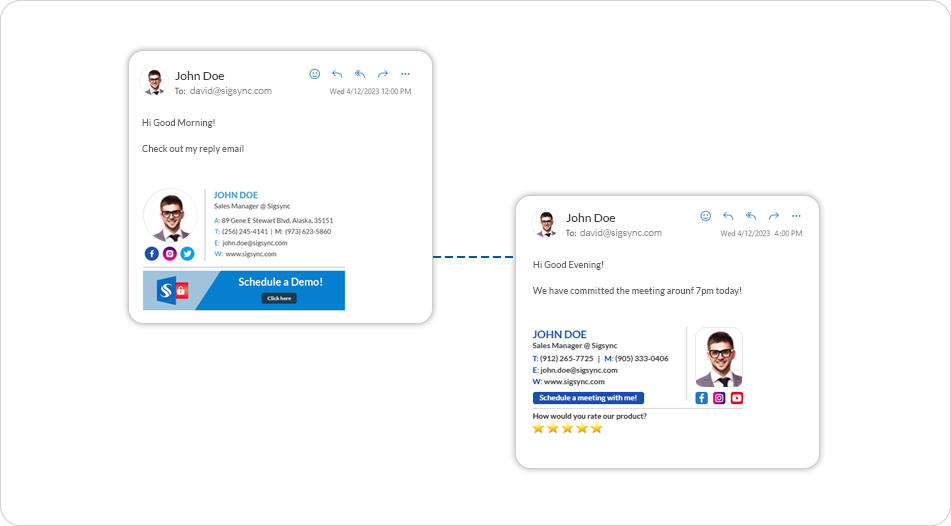
Task: Click the YouTube icon in the signature
Action: (737, 398)
